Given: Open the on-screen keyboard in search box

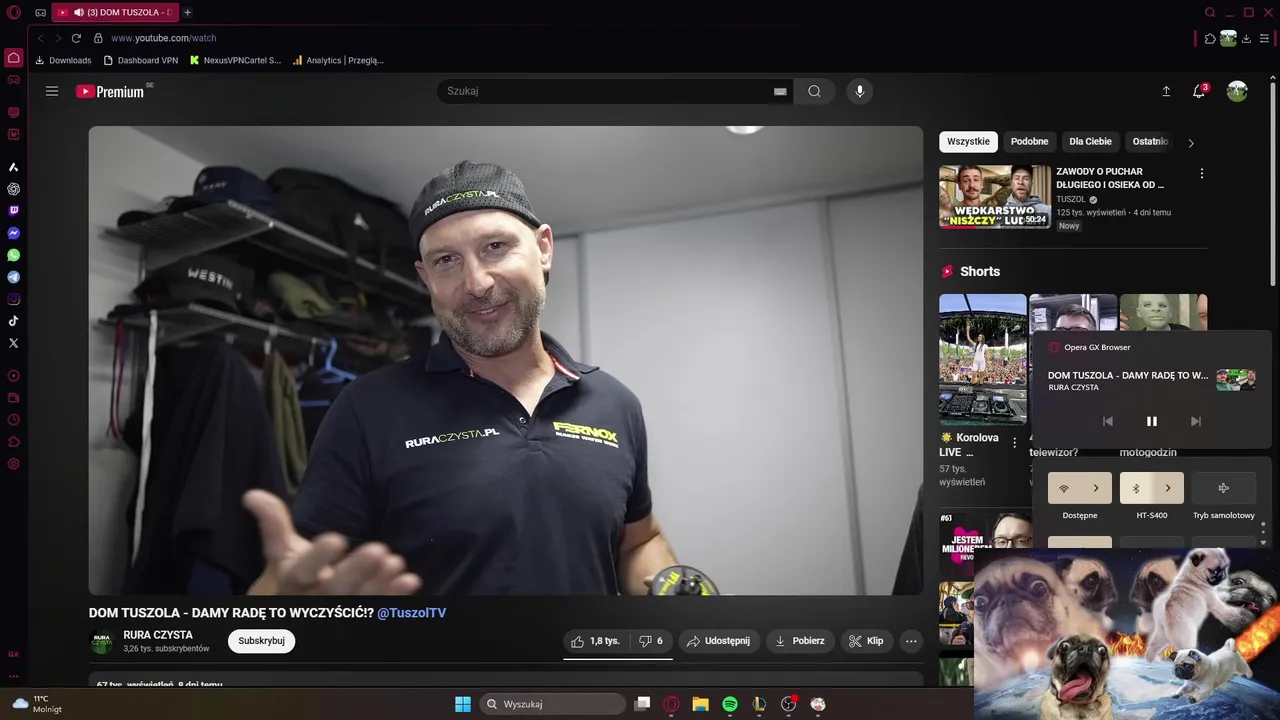Looking at the screenshot, I should click(780, 91).
